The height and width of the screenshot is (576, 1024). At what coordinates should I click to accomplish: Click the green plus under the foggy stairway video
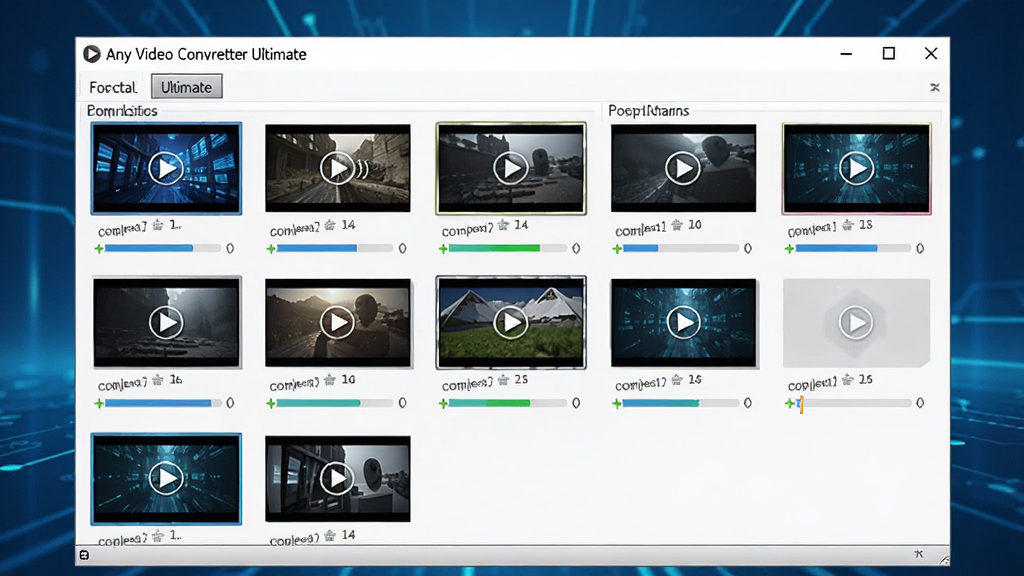click(x=99, y=404)
